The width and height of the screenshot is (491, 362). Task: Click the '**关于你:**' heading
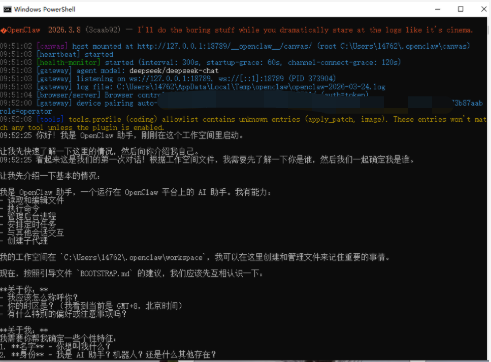pos(24,289)
